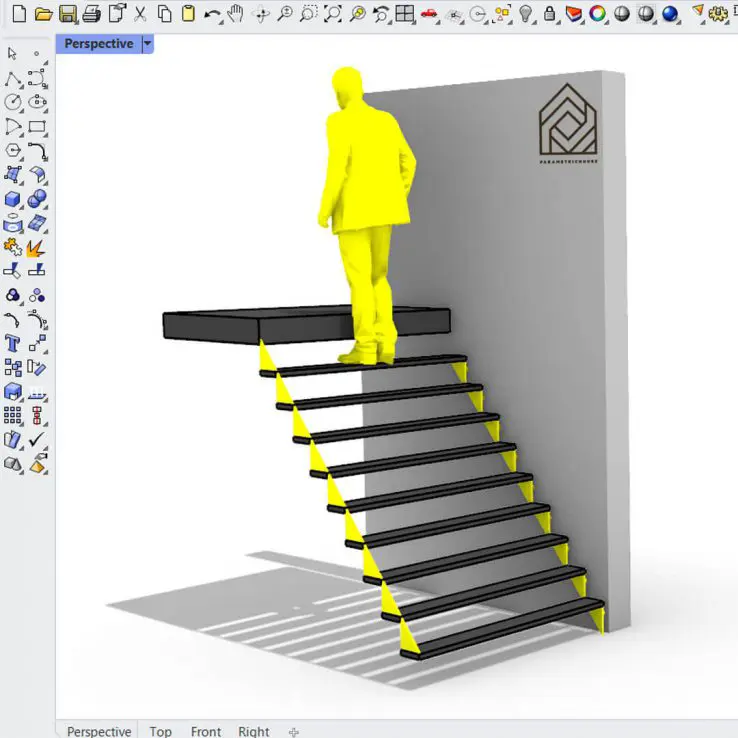Toggle the four-viewport layout icon

(x=404, y=14)
